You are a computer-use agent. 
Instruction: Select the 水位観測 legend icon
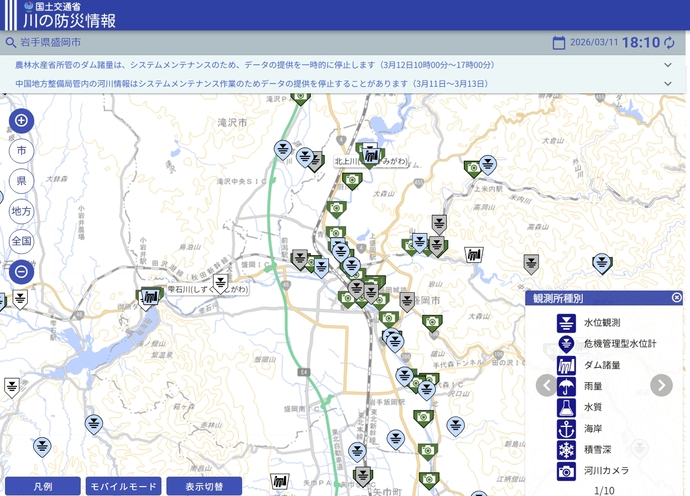click(567, 322)
